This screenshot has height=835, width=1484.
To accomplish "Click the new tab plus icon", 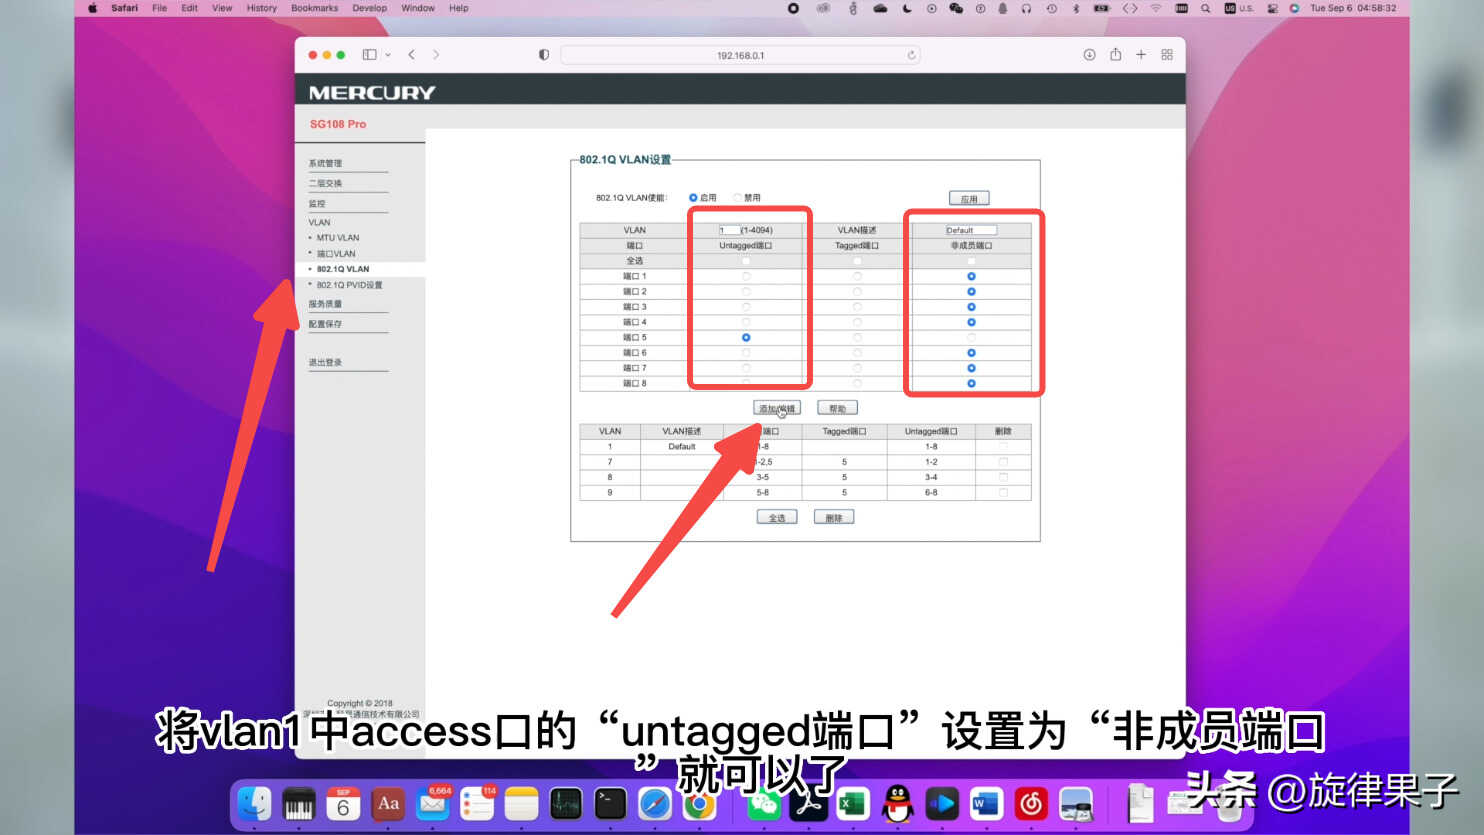I will coord(1141,54).
